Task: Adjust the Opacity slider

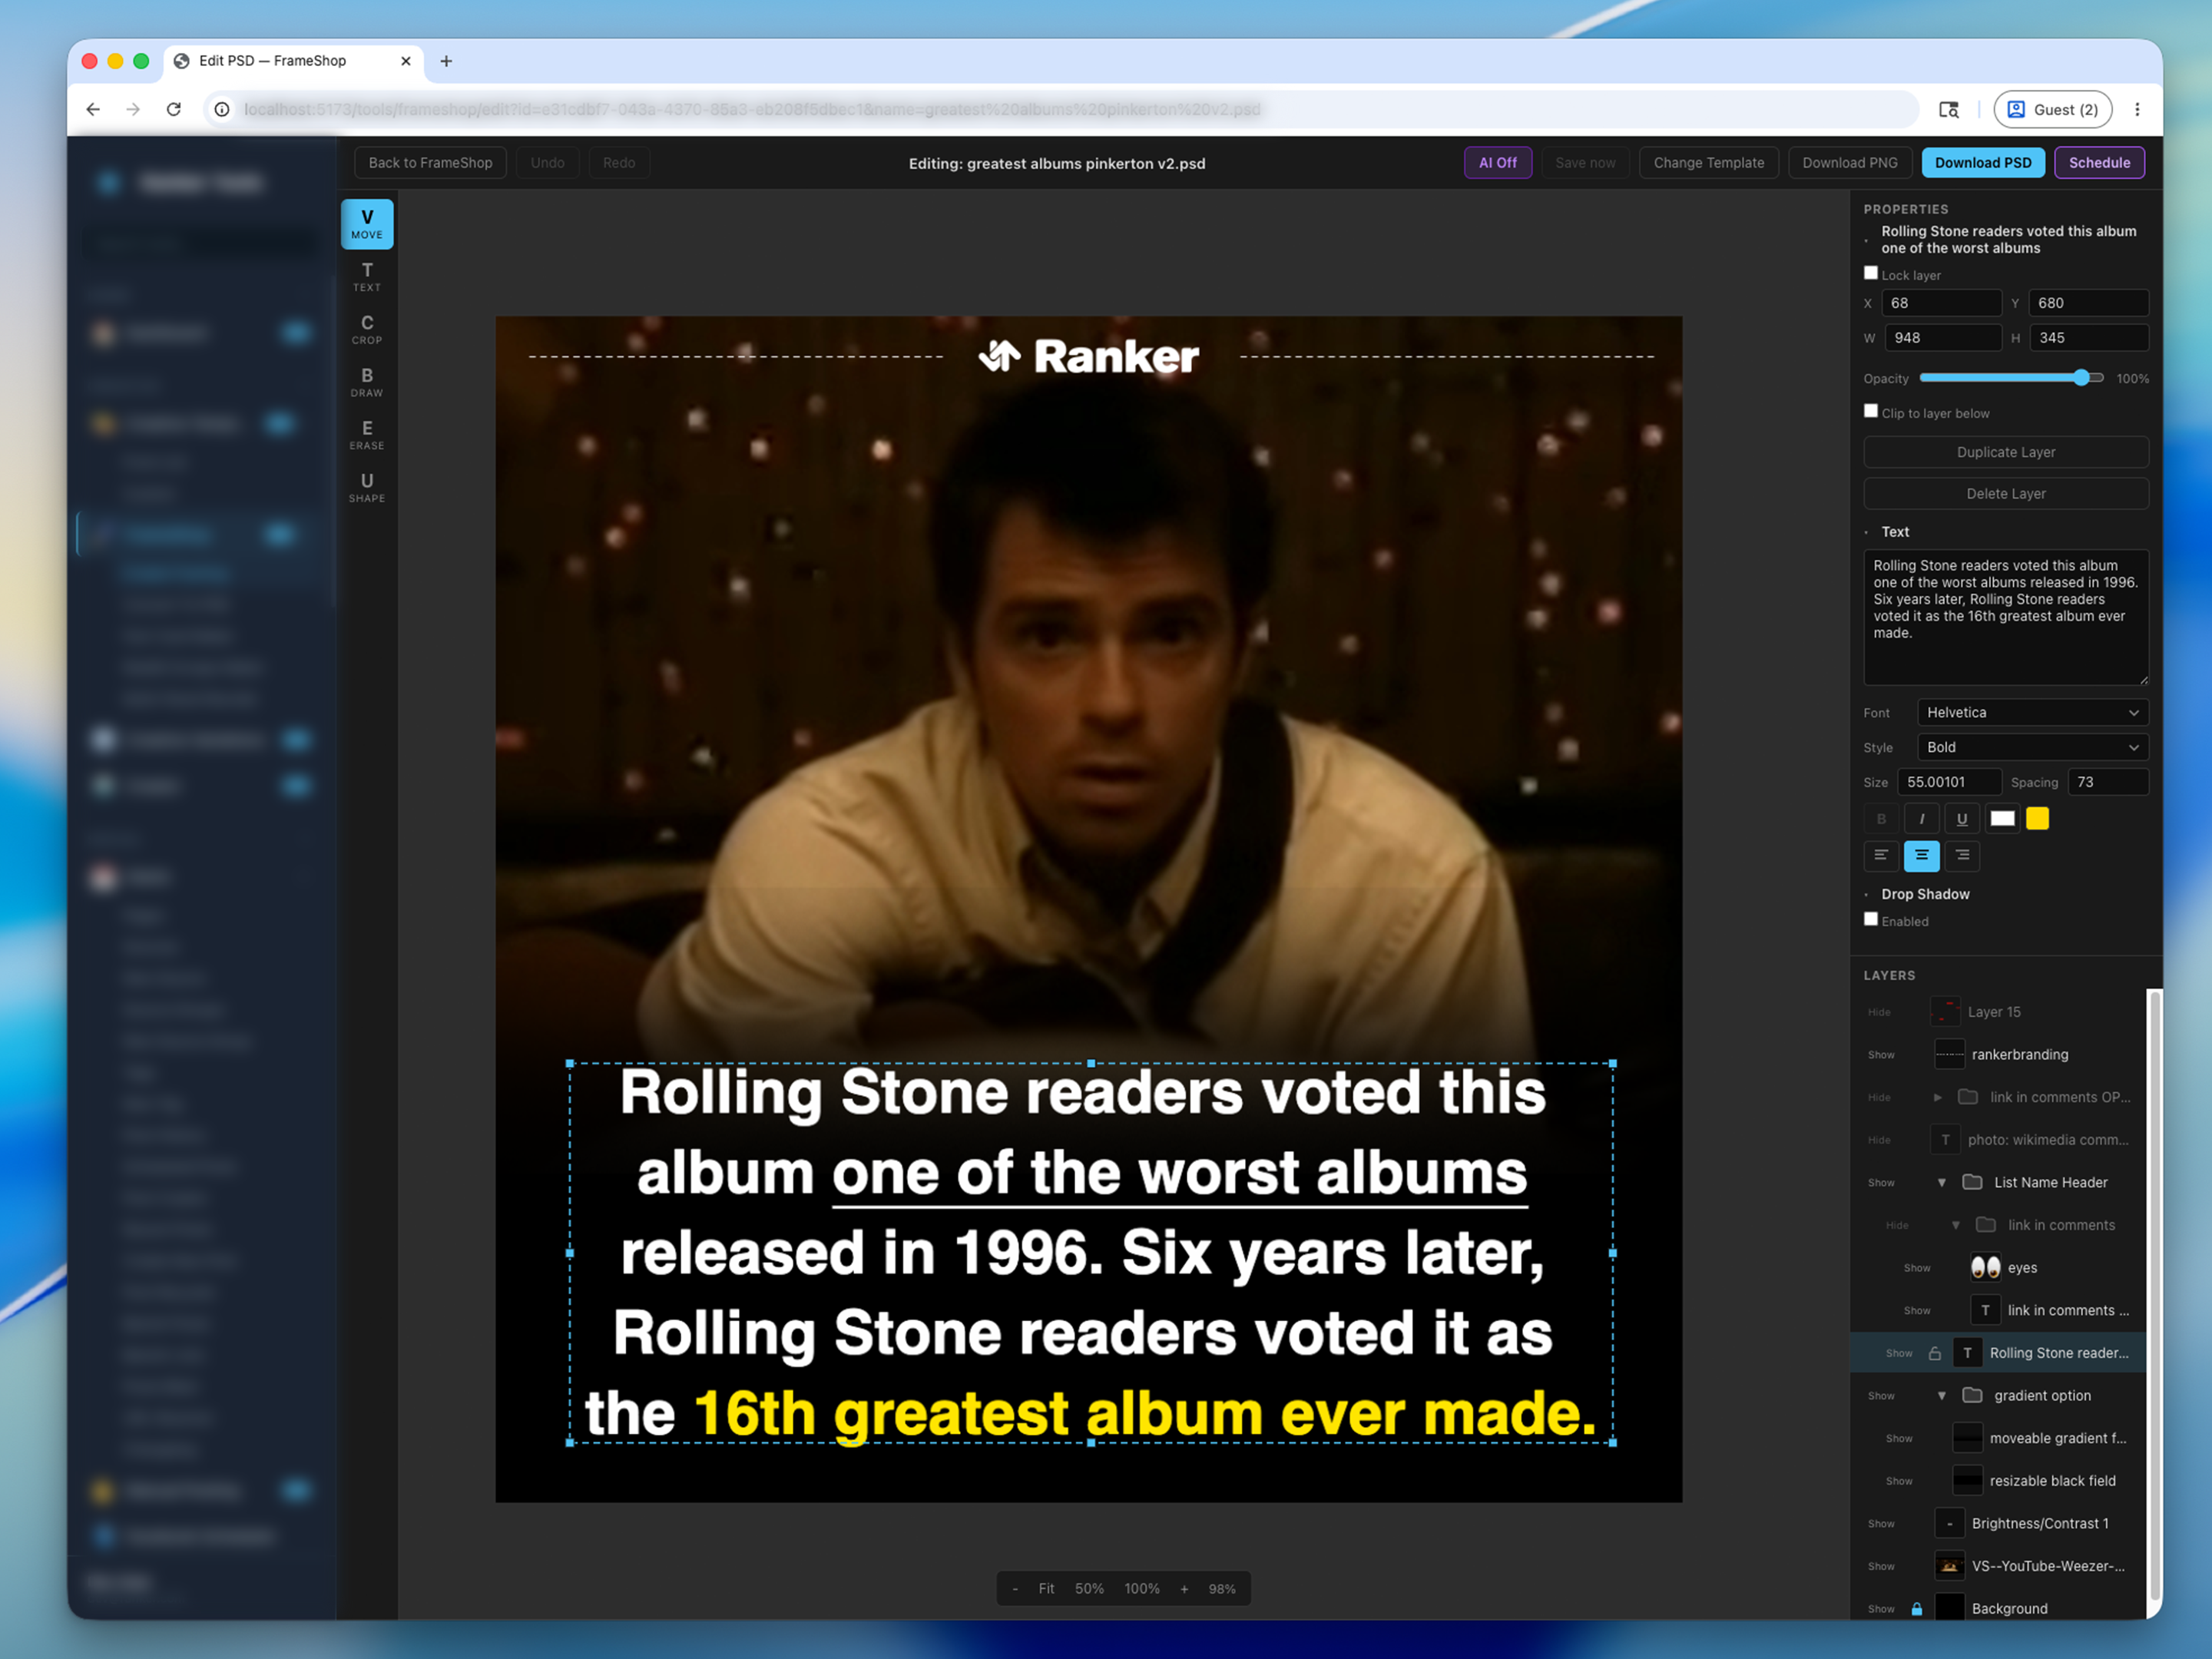Action: pyautogui.click(x=2011, y=378)
